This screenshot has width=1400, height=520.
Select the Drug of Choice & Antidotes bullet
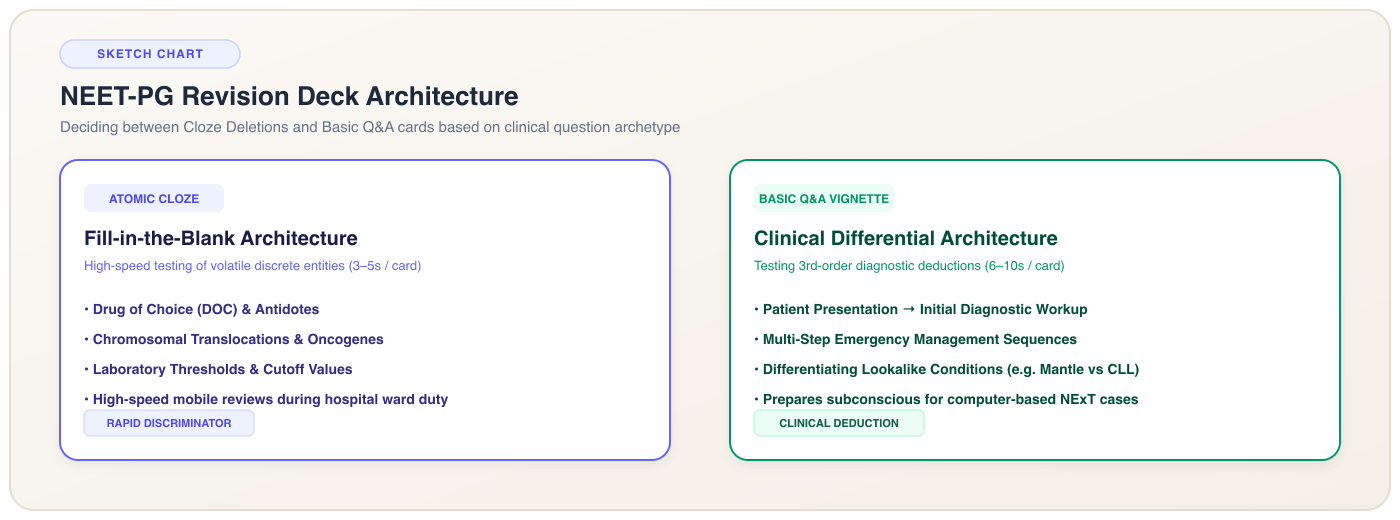coord(202,309)
